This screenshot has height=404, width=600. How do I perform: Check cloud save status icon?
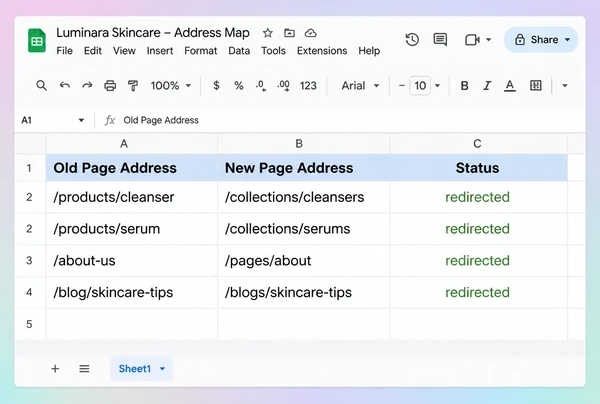pos(310,33)
